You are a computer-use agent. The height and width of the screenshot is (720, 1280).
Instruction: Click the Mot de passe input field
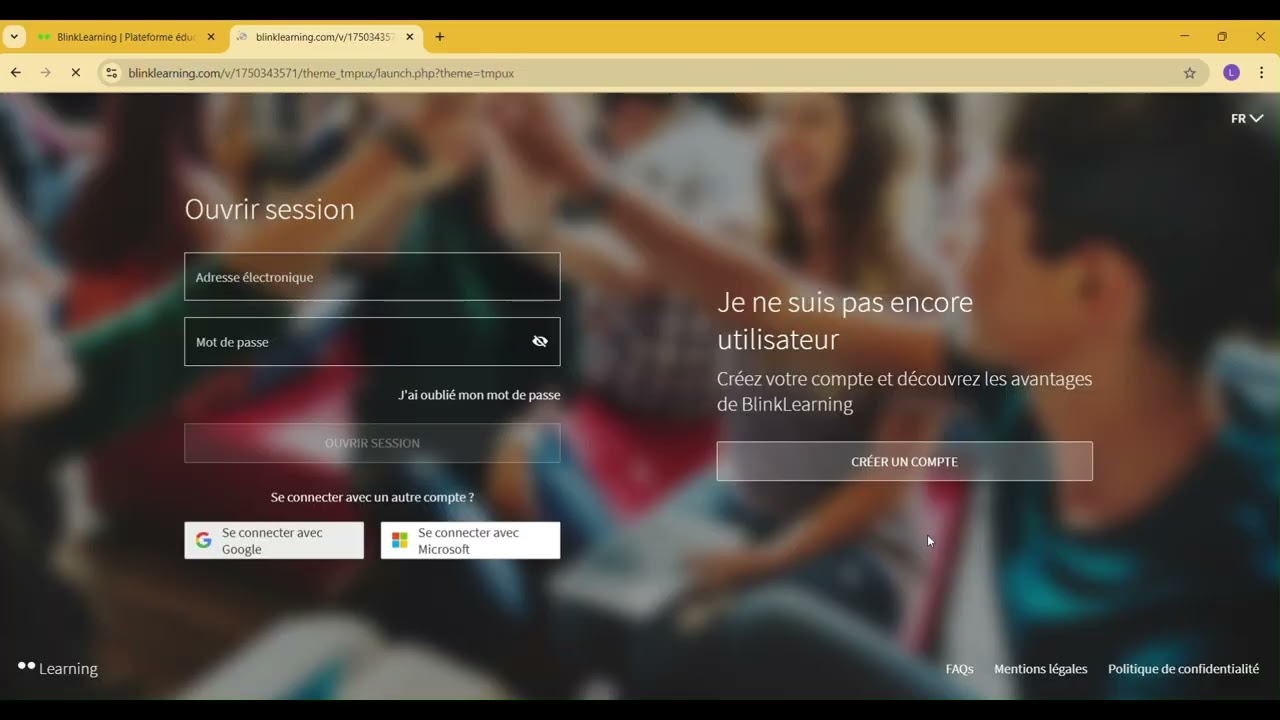point(372,342)
